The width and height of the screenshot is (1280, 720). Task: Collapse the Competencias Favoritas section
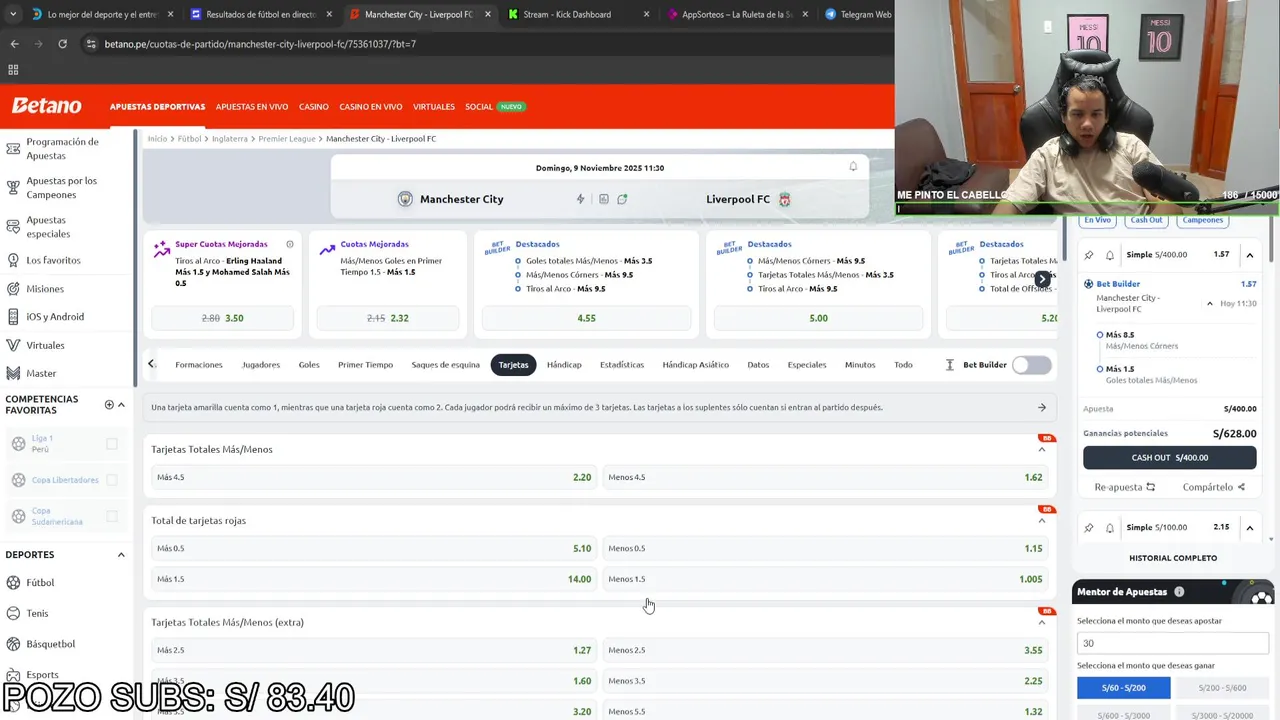tap(121, 405)
